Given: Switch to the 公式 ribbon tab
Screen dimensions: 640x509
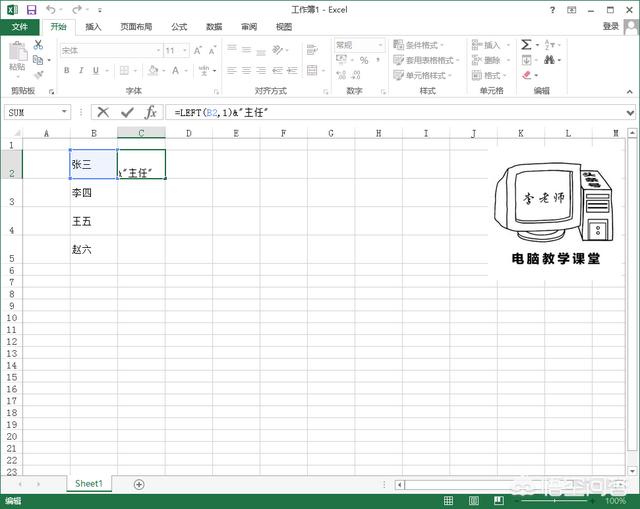Looking at the screenshot, I should [x=179, y=27].
